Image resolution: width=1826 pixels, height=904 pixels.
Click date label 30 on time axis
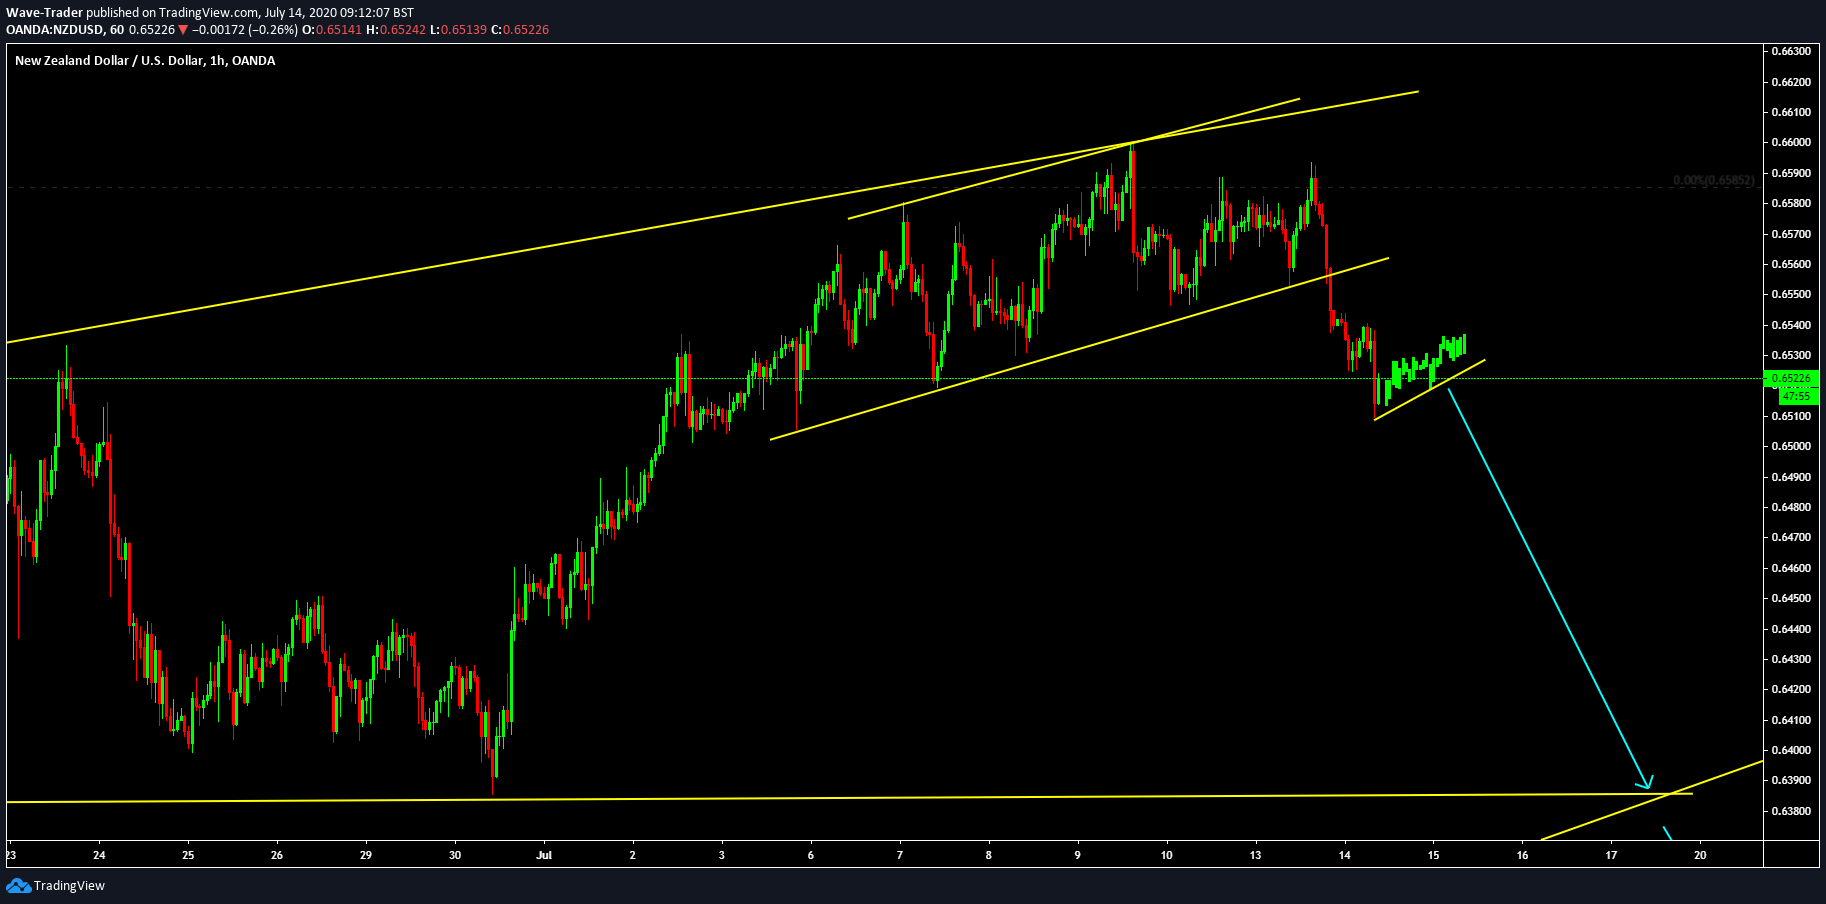pyautogui.click(x=455, y=855)
